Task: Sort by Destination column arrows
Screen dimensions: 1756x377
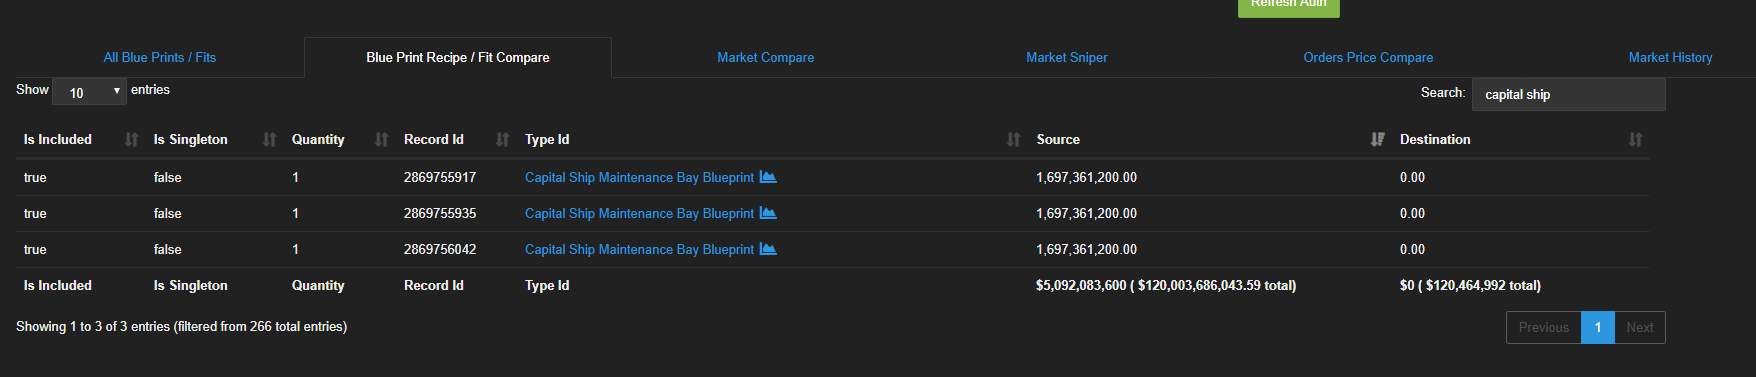Action: [1635, 140]
